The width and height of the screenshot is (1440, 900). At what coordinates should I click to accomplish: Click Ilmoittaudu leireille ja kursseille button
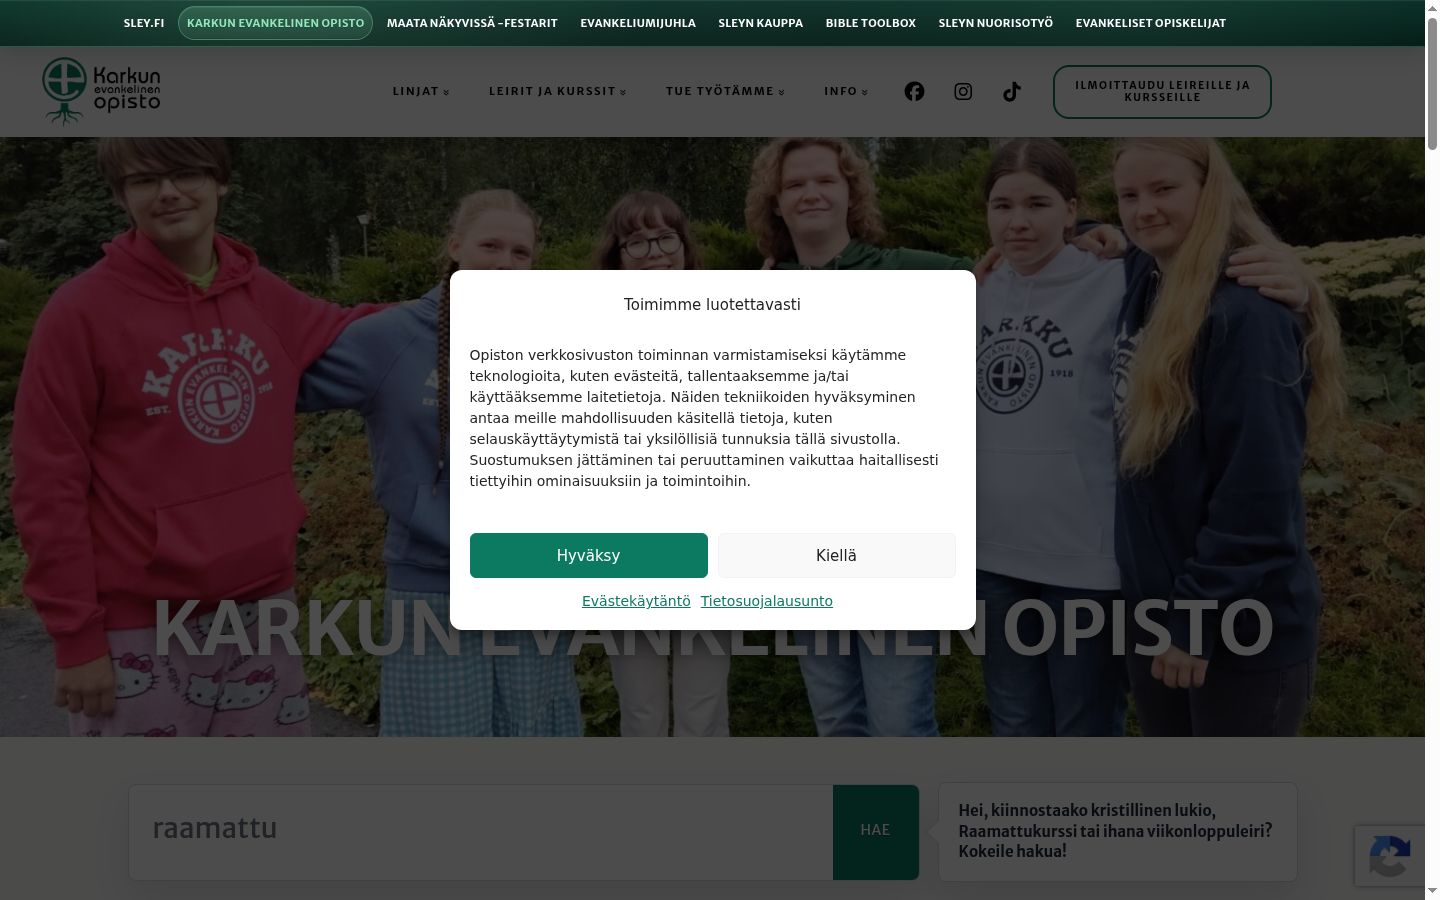(x=1162, y=92)
